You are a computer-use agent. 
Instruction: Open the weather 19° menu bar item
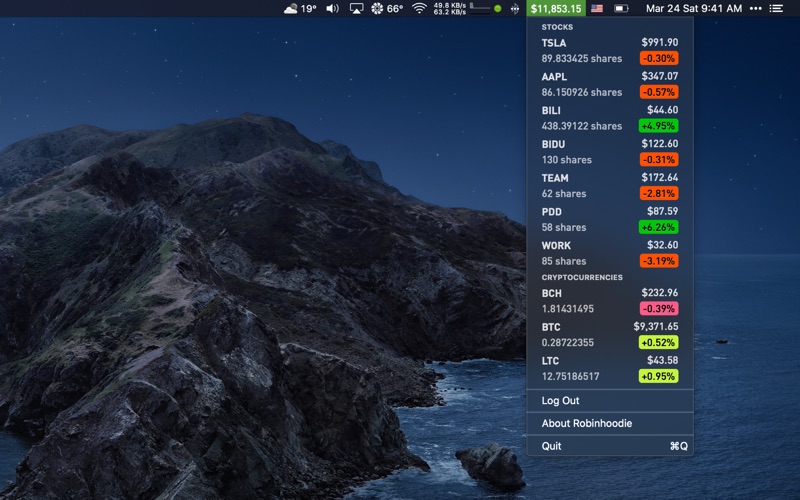[300, 8]
